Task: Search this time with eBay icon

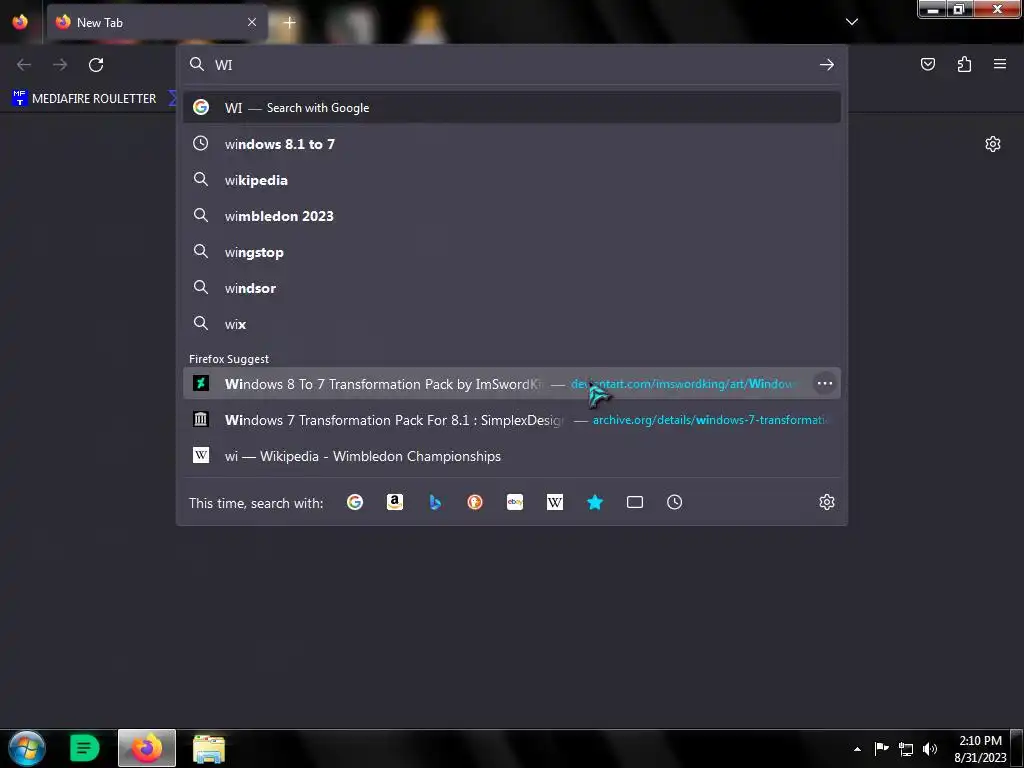Action: tap(515, 502)
